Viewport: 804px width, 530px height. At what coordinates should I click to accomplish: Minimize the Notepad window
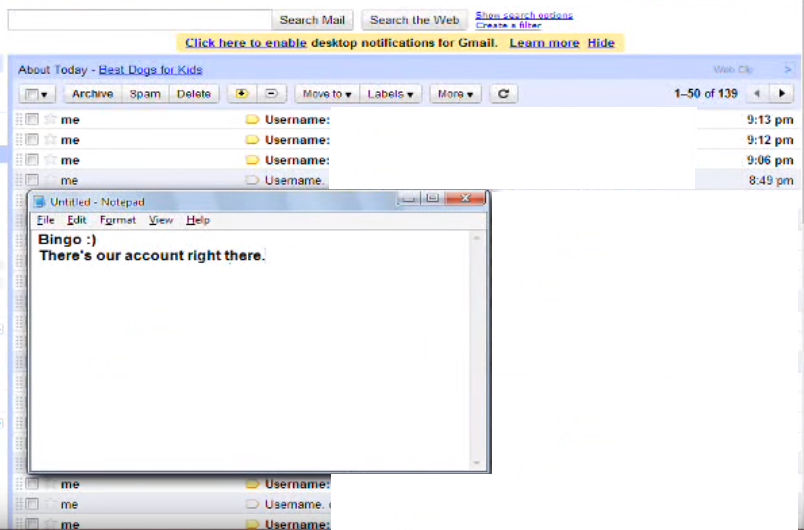click(x=409, y=198)
